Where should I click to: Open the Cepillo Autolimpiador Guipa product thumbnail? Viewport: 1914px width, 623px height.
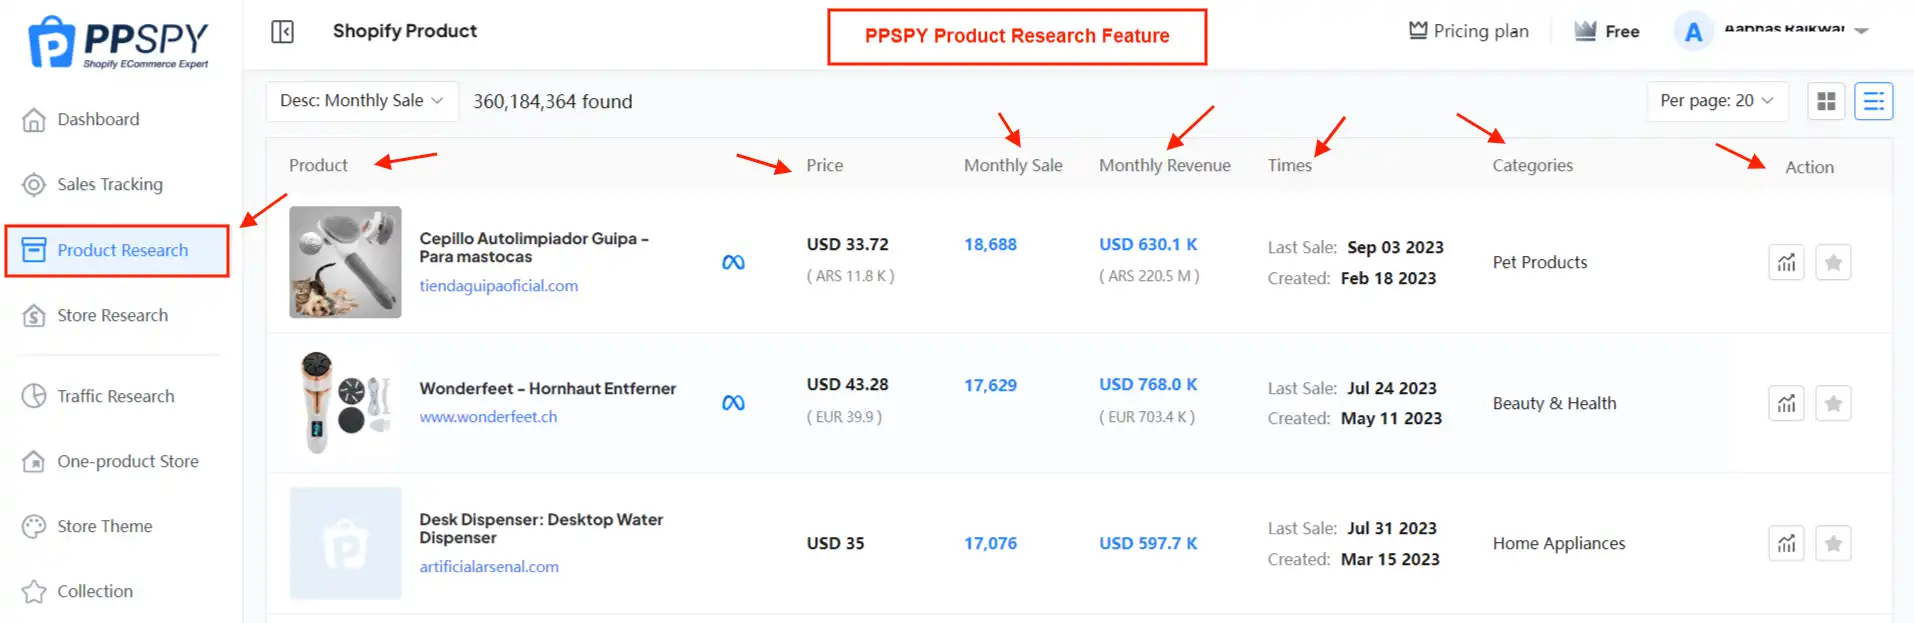point(345,262)
